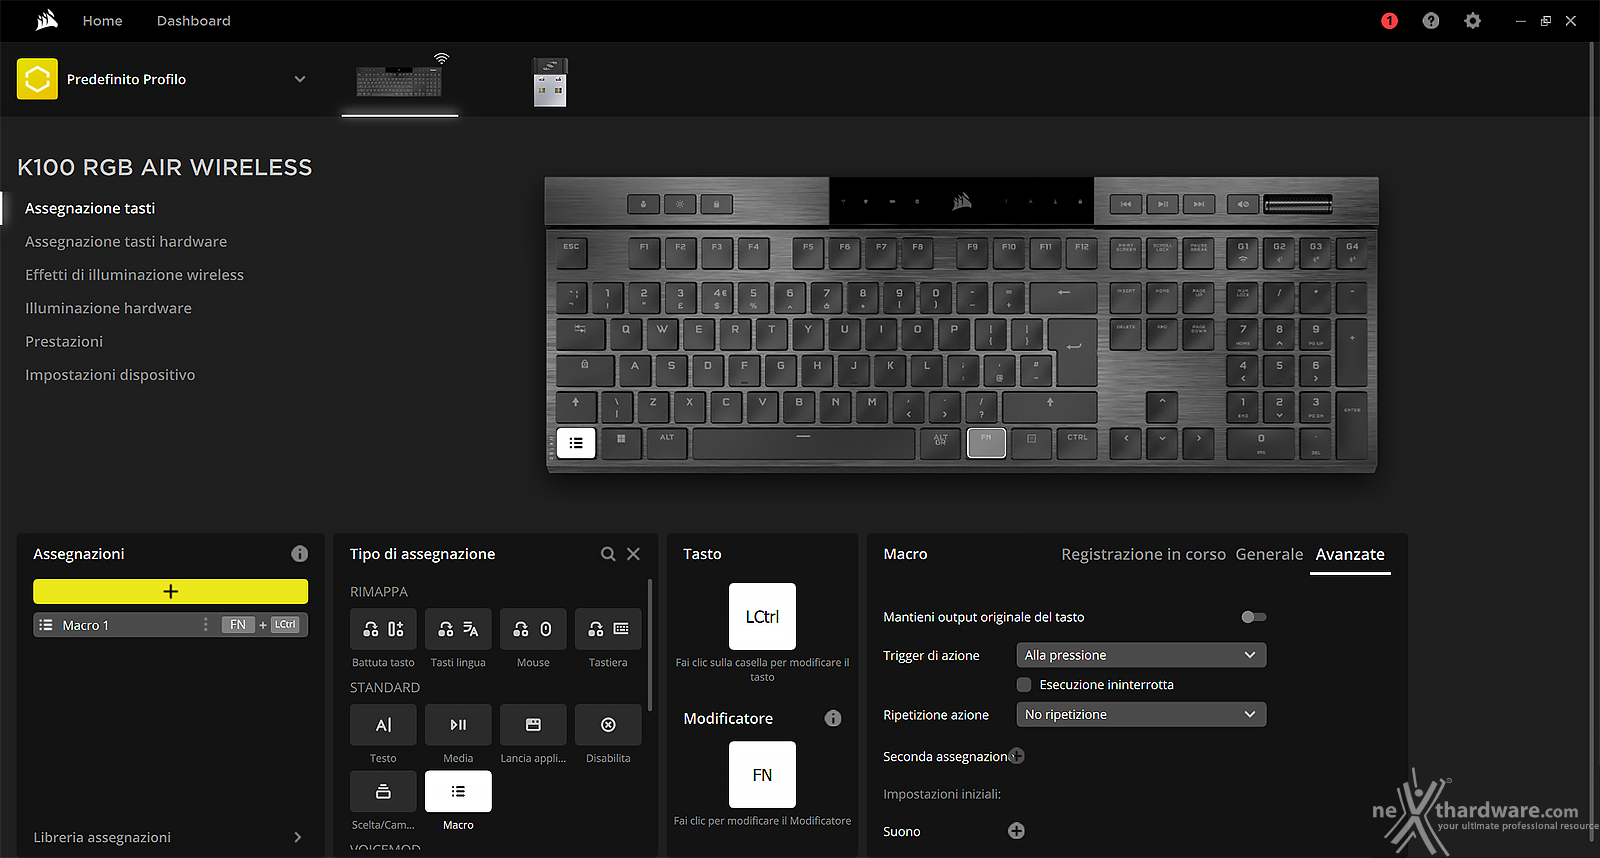This screenshot has height=858, width=1600.
Task: Switch to the Generale macro tab
Action: (x=1269, y=554)
